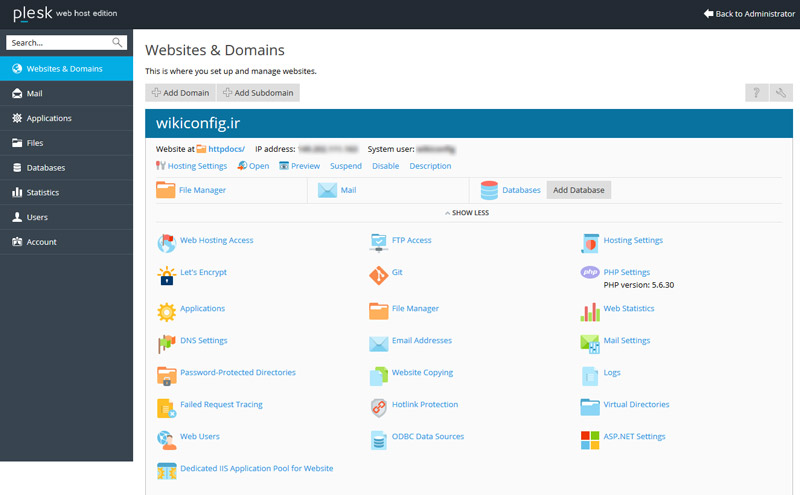Click the Databases link beside Add Database

(x=521, y=190)
